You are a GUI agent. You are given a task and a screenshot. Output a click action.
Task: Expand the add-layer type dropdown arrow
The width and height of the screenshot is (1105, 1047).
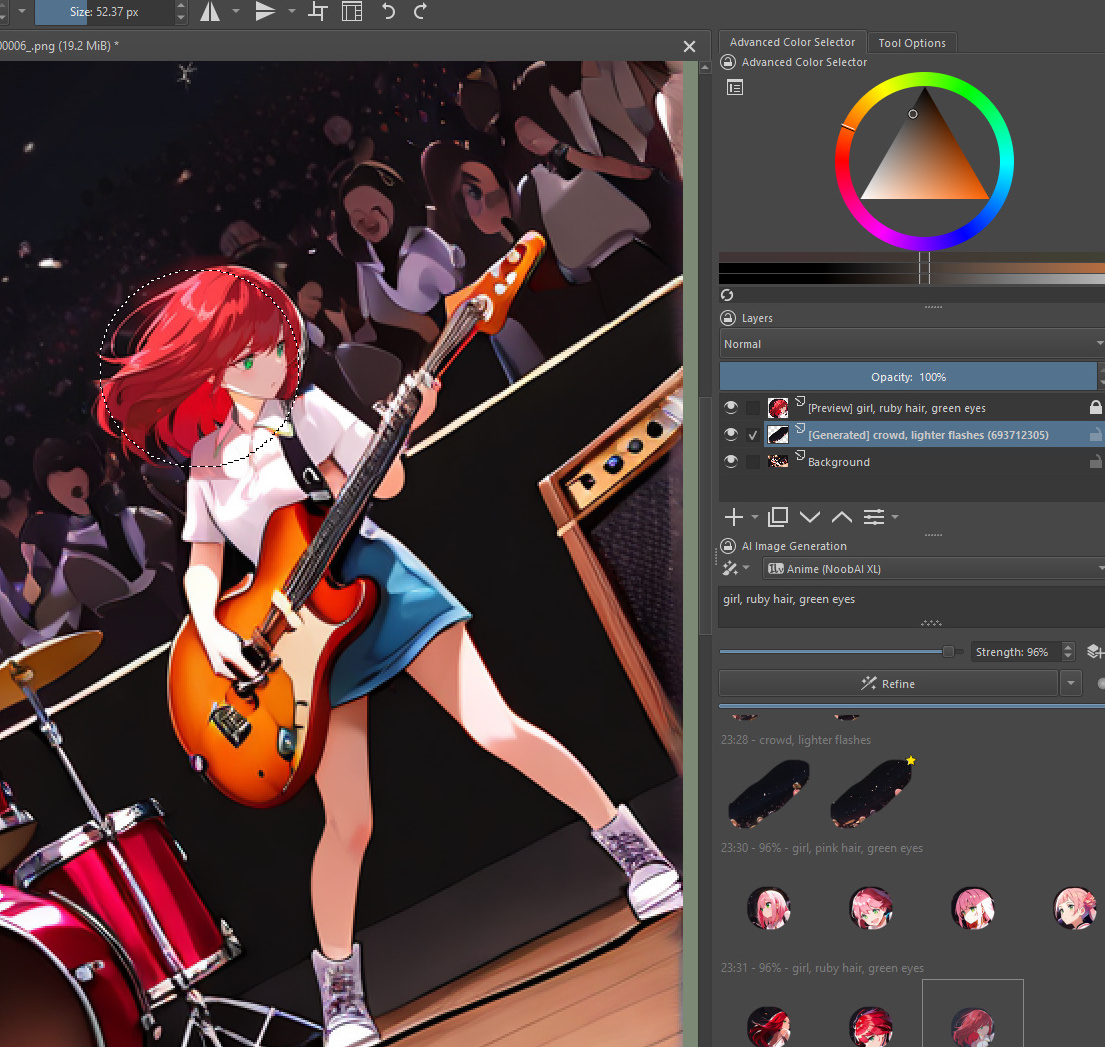(755, 517)
